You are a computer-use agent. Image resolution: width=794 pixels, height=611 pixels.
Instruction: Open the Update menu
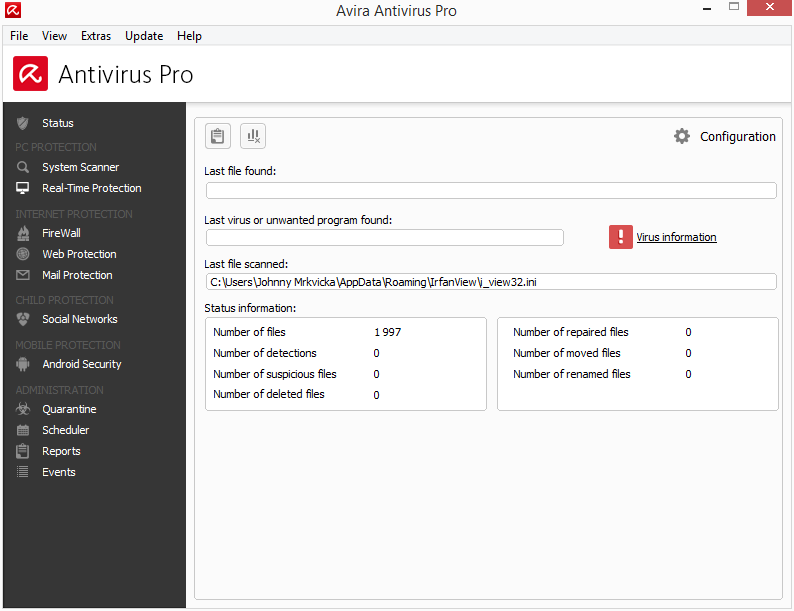[x=144, y=36]
